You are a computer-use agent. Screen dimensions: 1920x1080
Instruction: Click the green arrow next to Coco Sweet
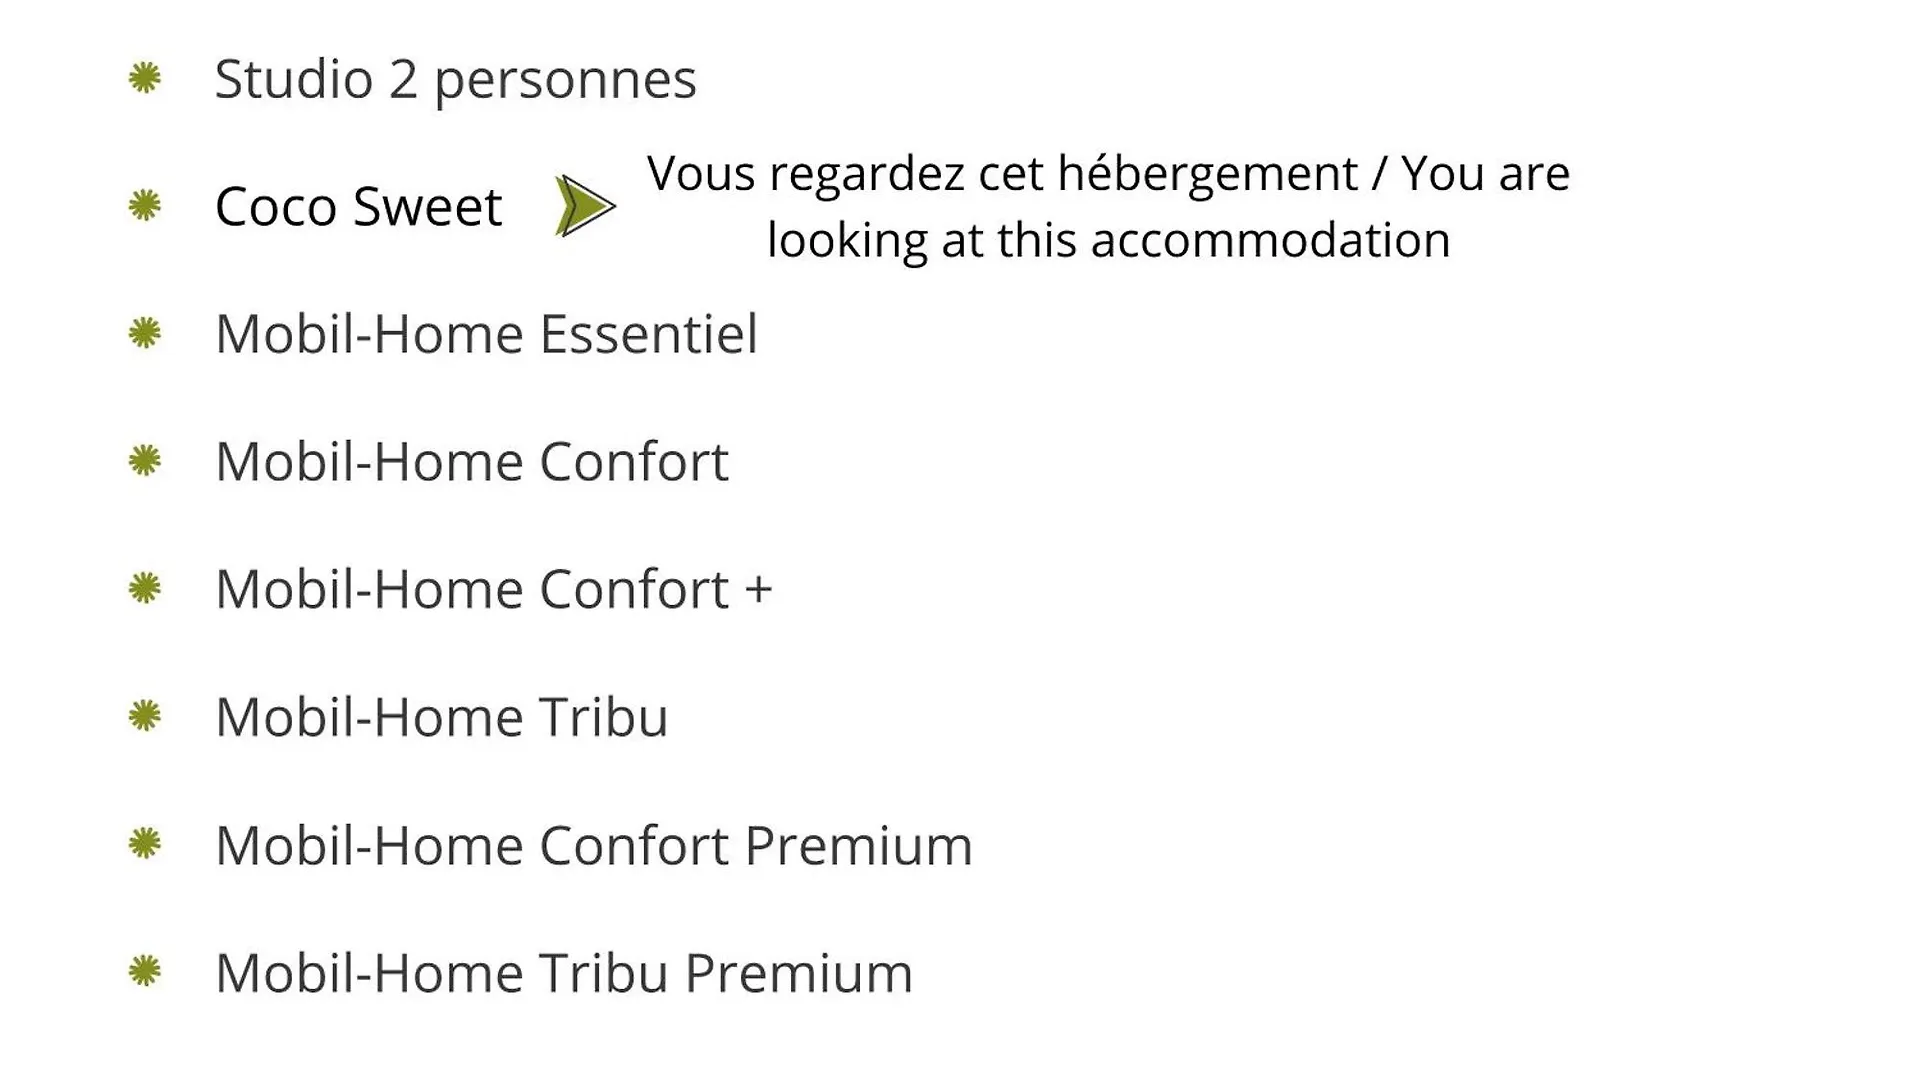[585, 206]
